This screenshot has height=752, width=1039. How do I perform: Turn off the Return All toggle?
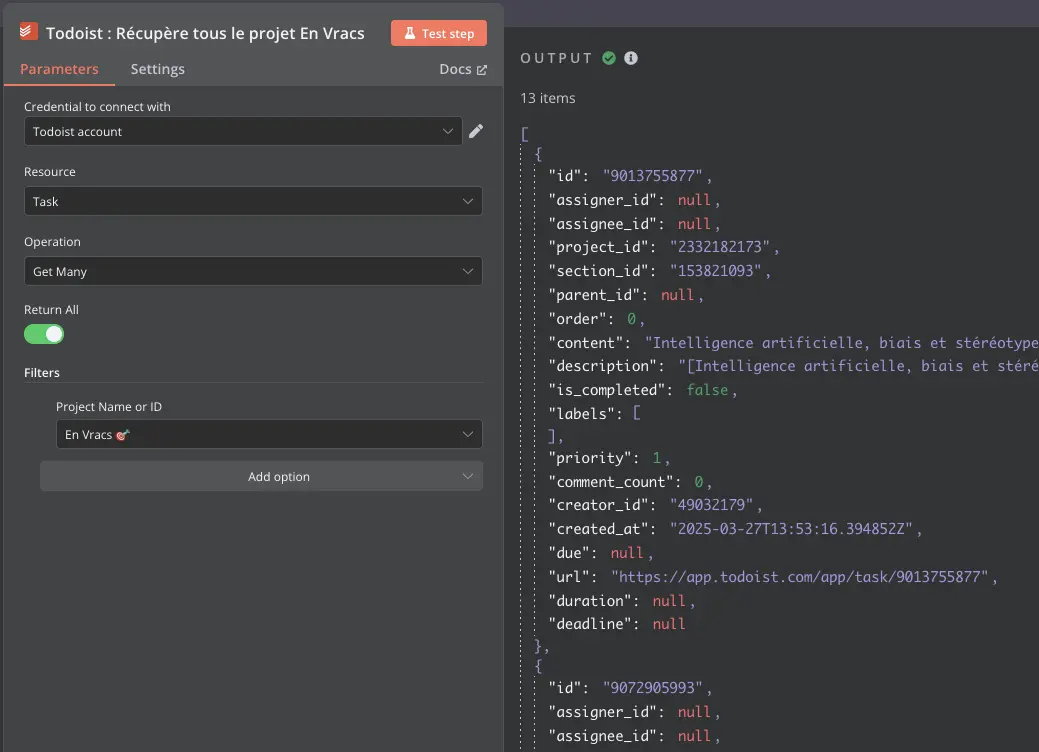(44, 334)
